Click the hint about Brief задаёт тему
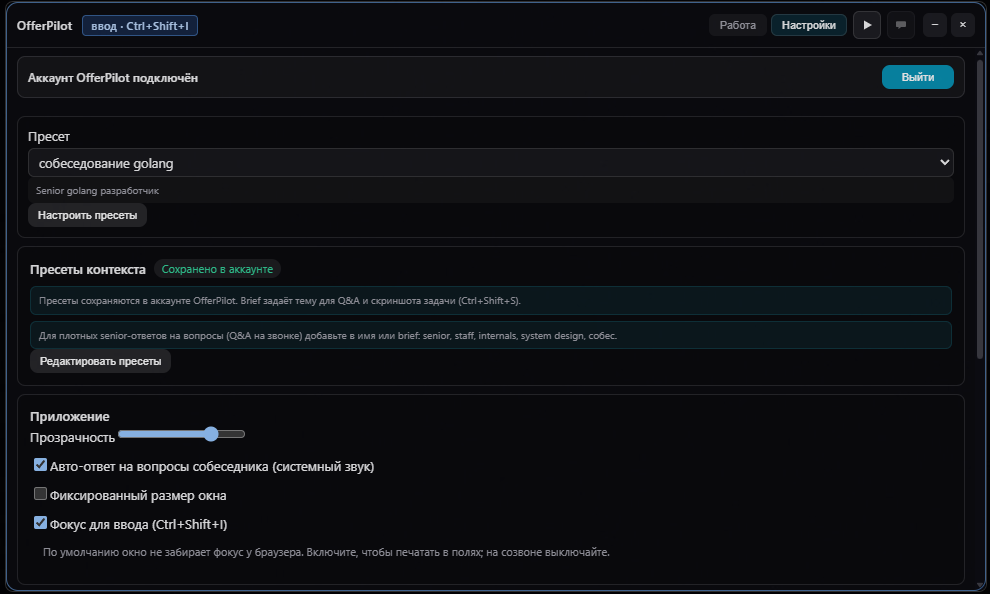Screen dimensions: 990x594 tap(491, 300)
